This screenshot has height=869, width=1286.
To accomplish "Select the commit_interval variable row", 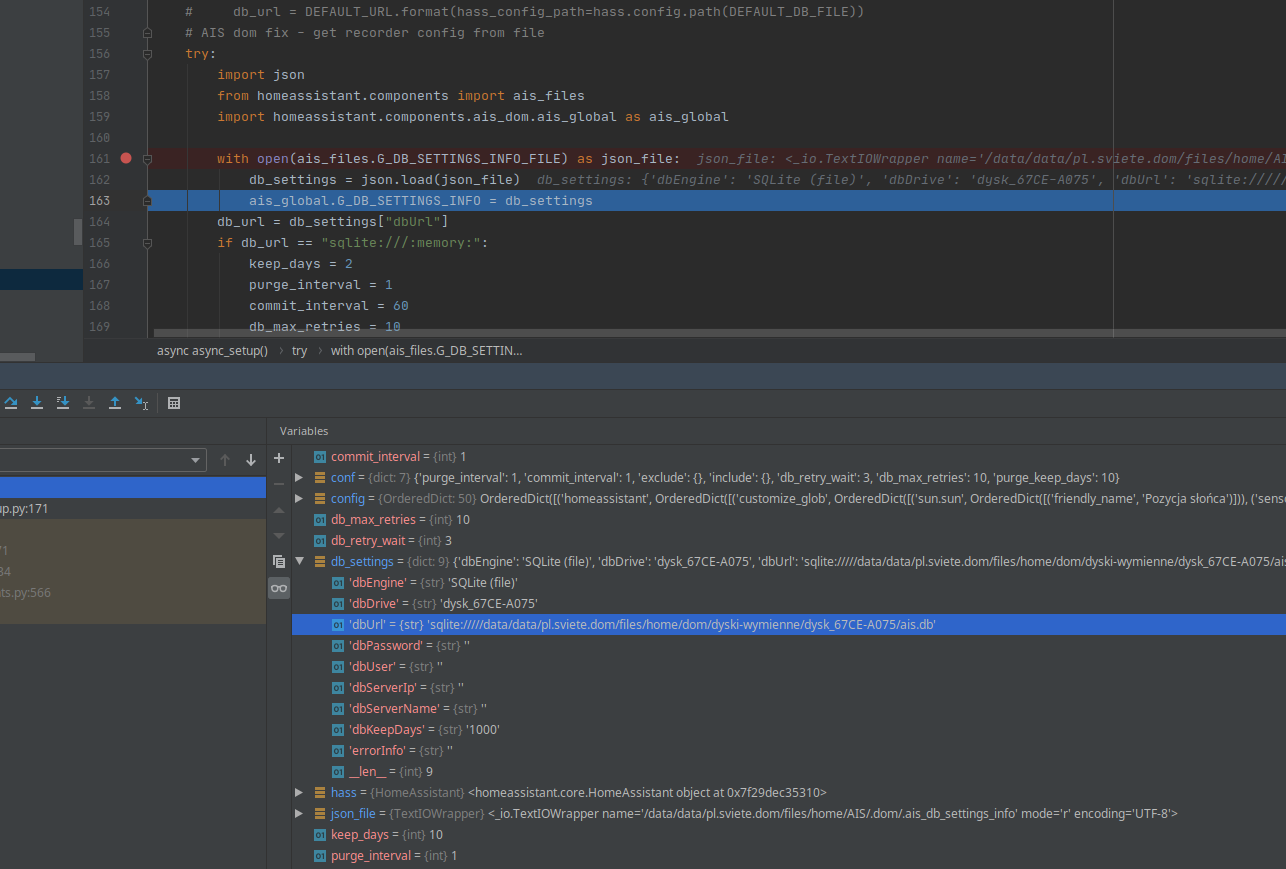I will click(x=789, y=457).
